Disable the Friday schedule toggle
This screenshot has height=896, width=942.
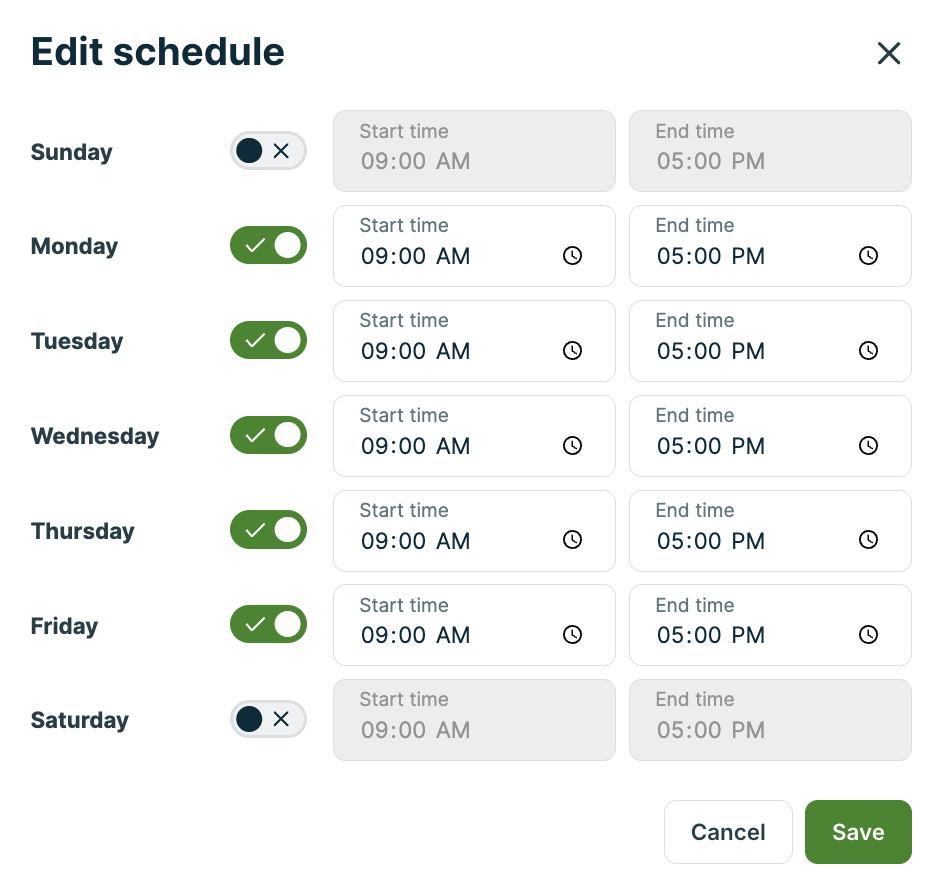click(268, 625)
